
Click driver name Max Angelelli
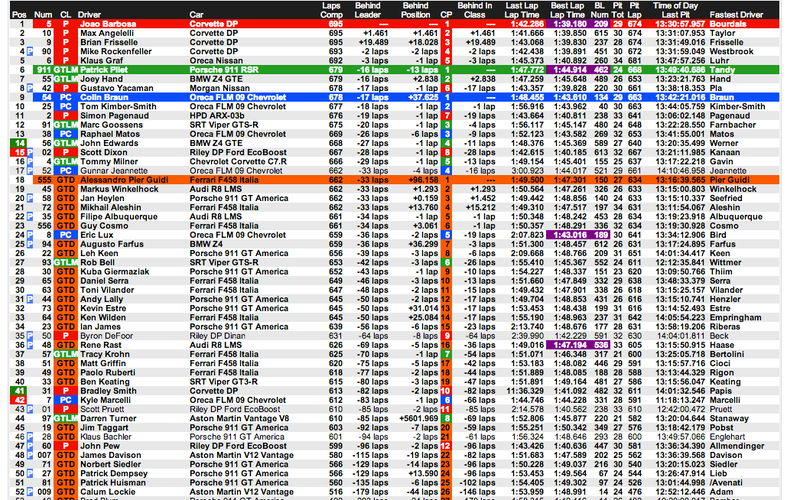point(107,33)
